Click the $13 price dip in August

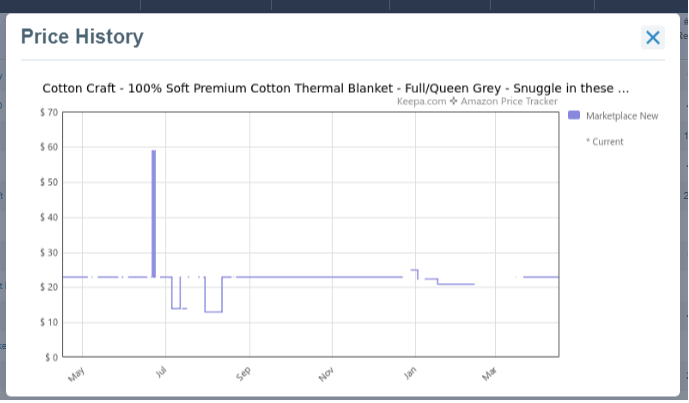pos(214,312)
